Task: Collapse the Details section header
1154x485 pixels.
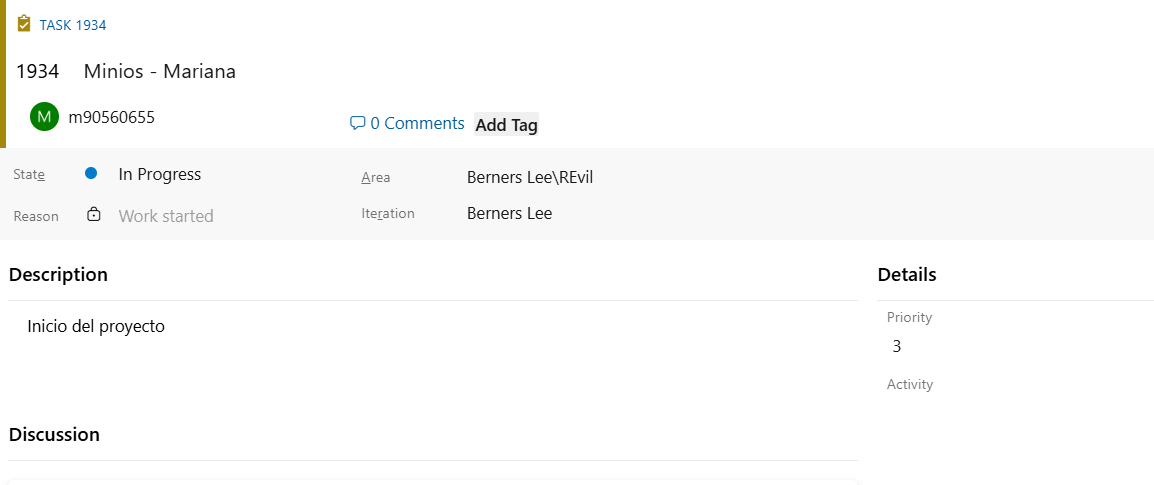Action: tap(907, 274)
